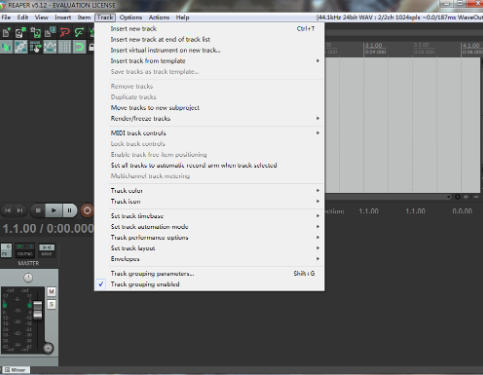Click the Pause transport button
The image size is (483, 375).
(69, 210)
